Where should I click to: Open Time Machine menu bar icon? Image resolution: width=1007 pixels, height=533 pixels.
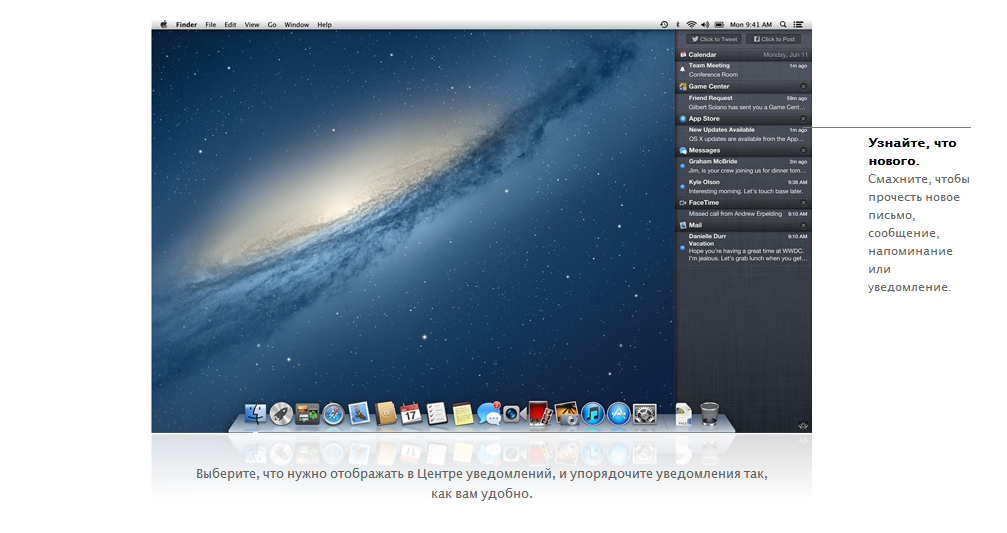tap(664, 24)
